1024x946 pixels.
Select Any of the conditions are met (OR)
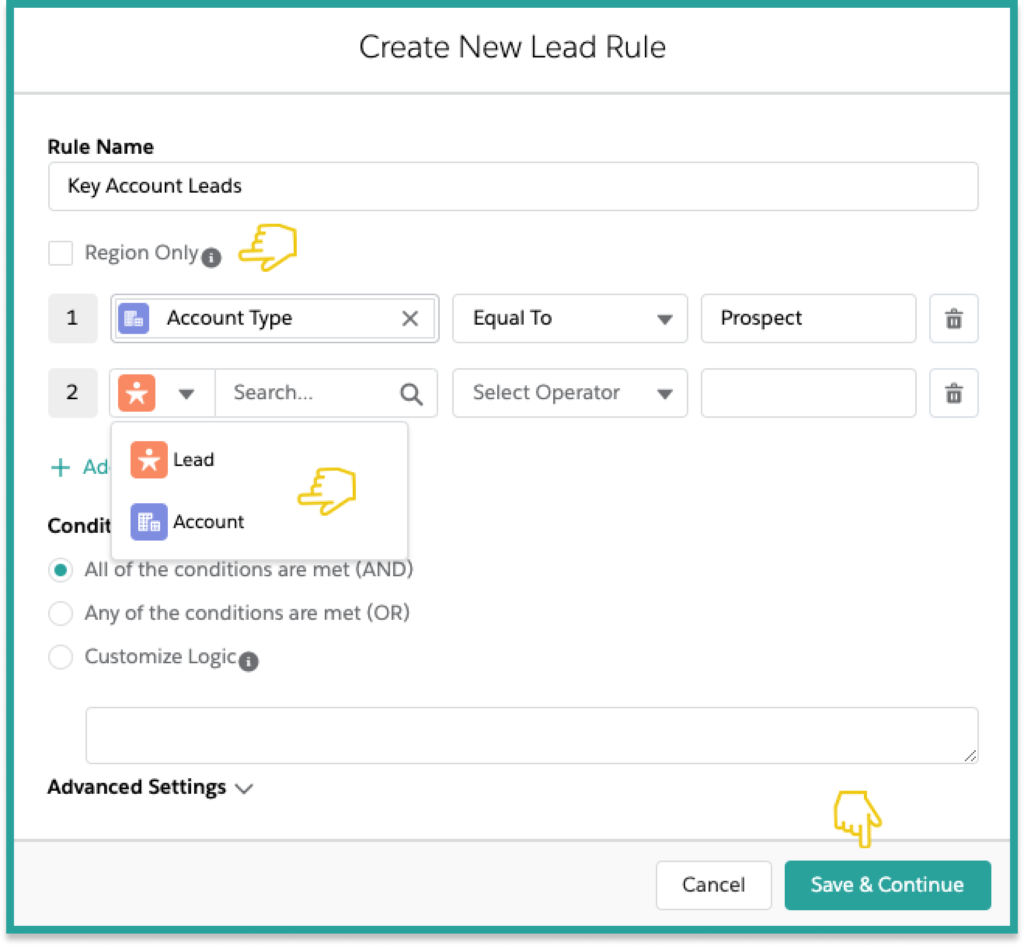[61, 614]
